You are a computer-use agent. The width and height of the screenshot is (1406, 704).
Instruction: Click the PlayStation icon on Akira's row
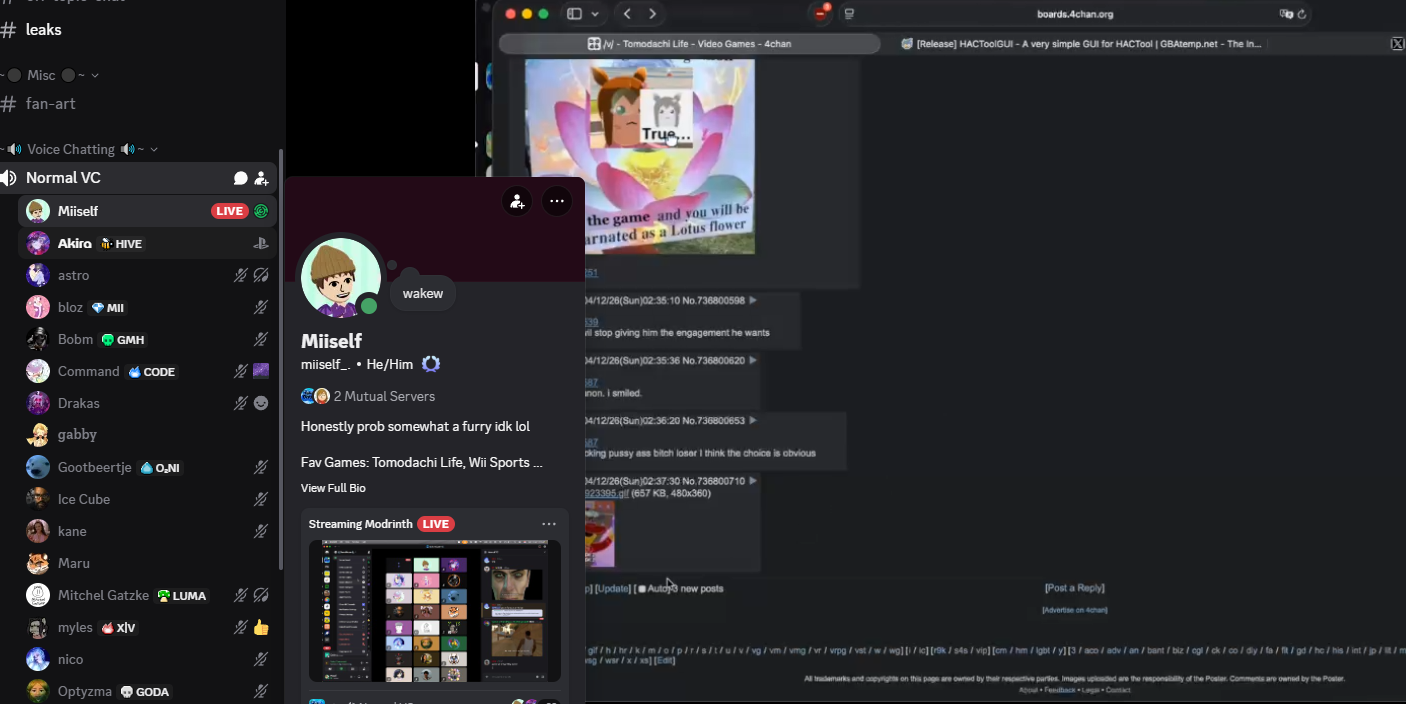tap(261, 243)
